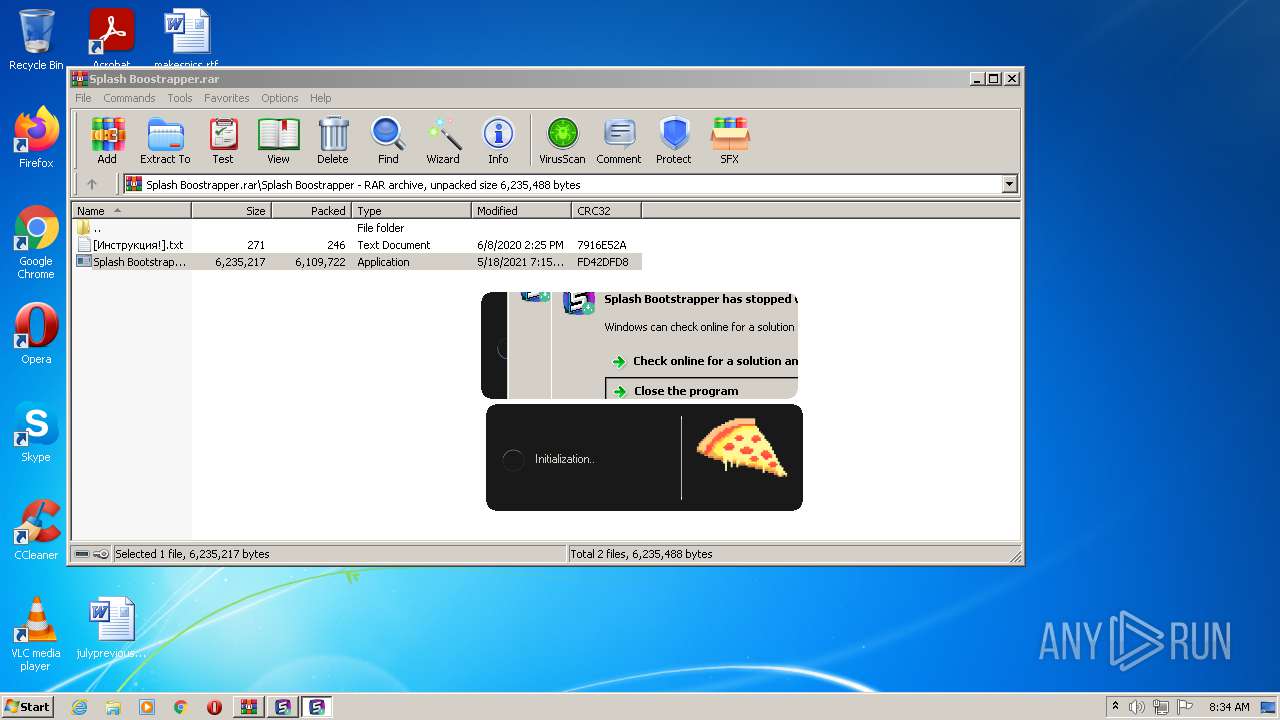The image size is (1280, 720).
Task: Run VirusScan on the archive
Action: [x=562, y=140]
